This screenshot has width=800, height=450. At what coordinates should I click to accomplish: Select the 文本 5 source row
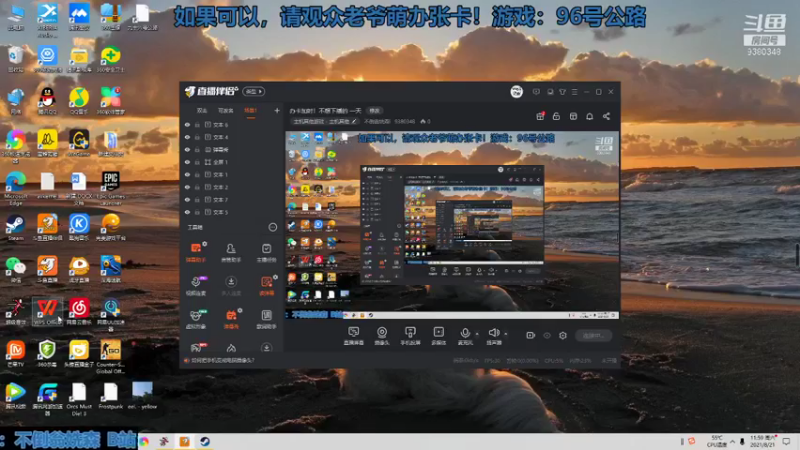coord(232,212)
